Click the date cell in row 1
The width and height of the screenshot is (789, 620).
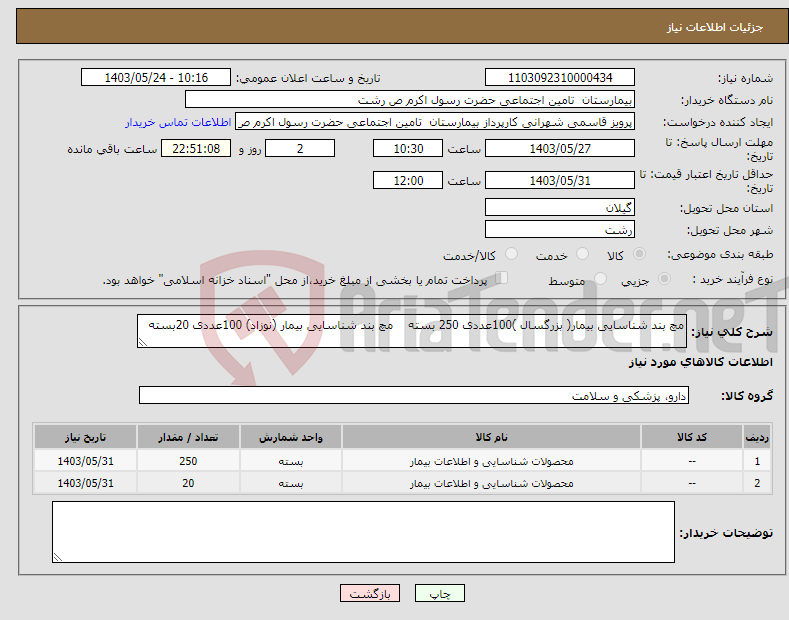86,461
